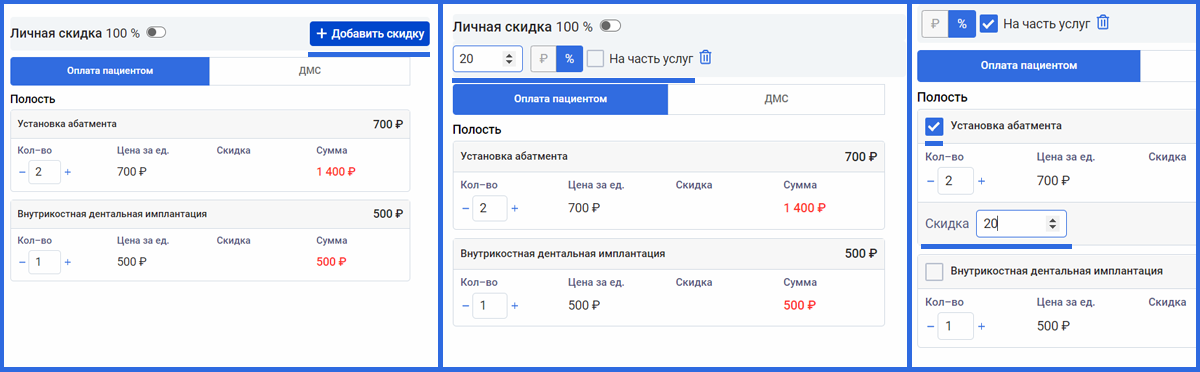Increase quantity with plus under checked "Установка абатмента"
Image resolution: width=1200 pixels, height=372 pixels.
[981, 181]
